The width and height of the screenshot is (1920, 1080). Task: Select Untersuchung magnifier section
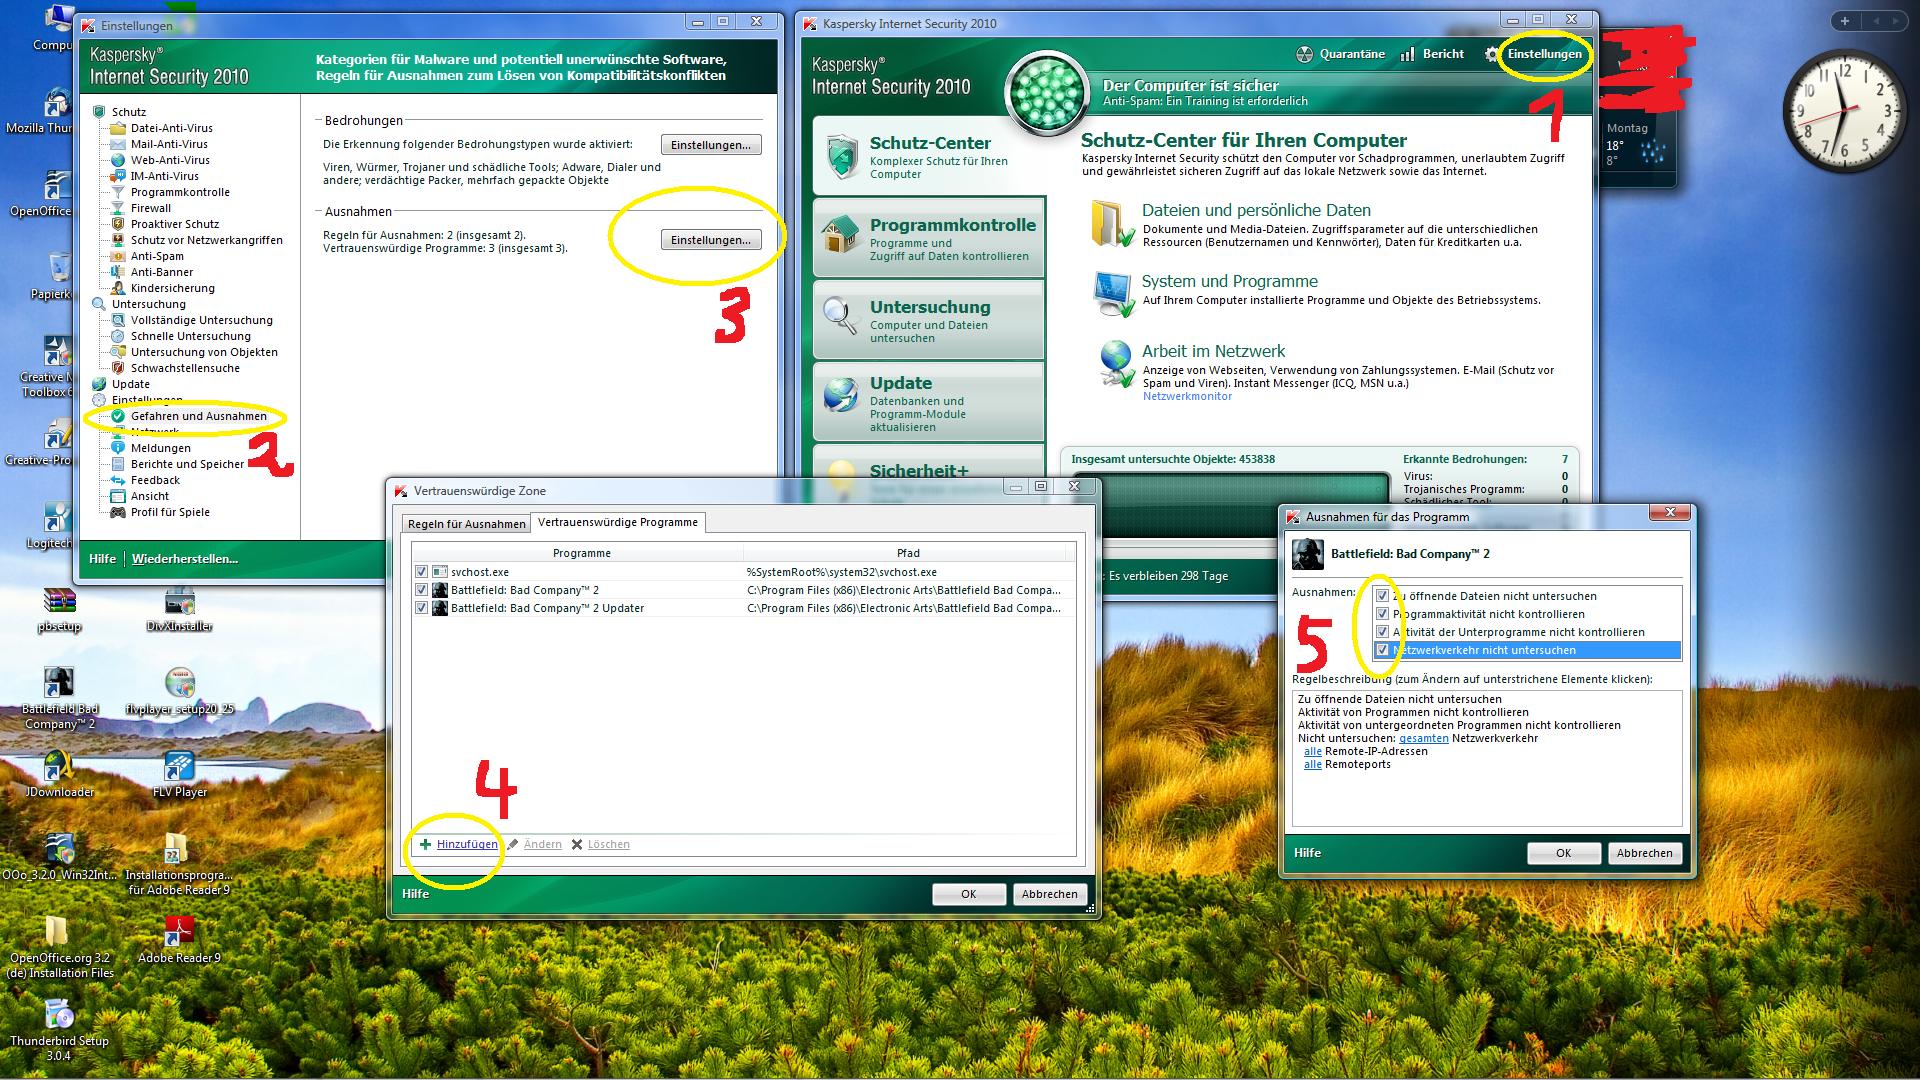(929, 320)
